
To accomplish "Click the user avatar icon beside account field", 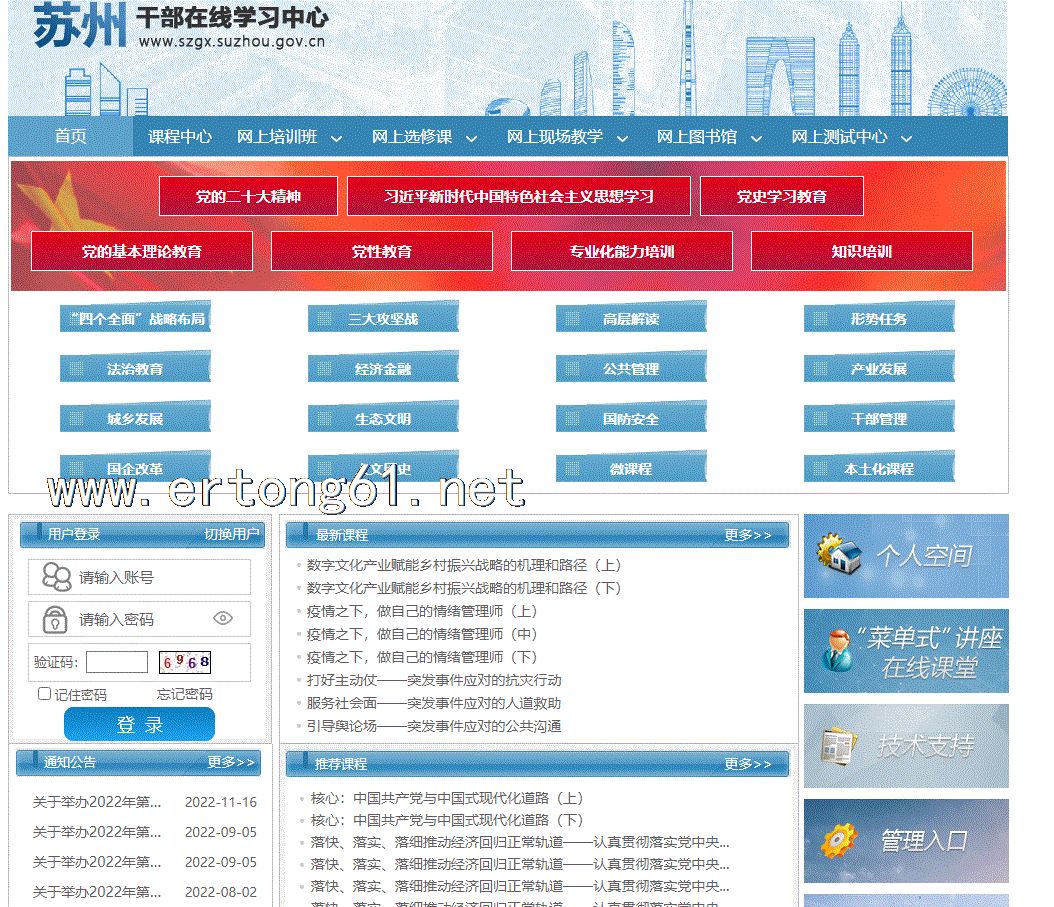I will [x=56, y=577].
